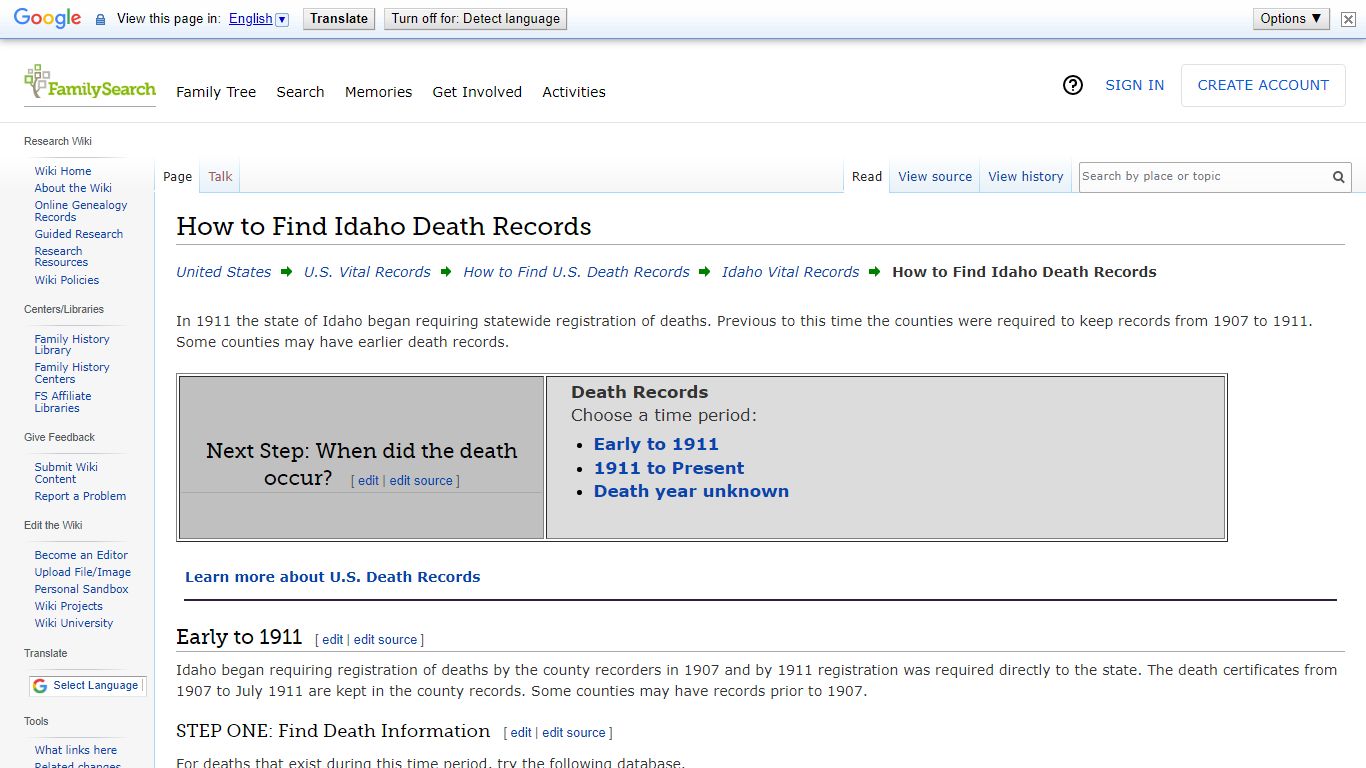Follow How to Find U.S. Death Records breadcrumb
Screen dimensions: 1366x768
[576, 272]
